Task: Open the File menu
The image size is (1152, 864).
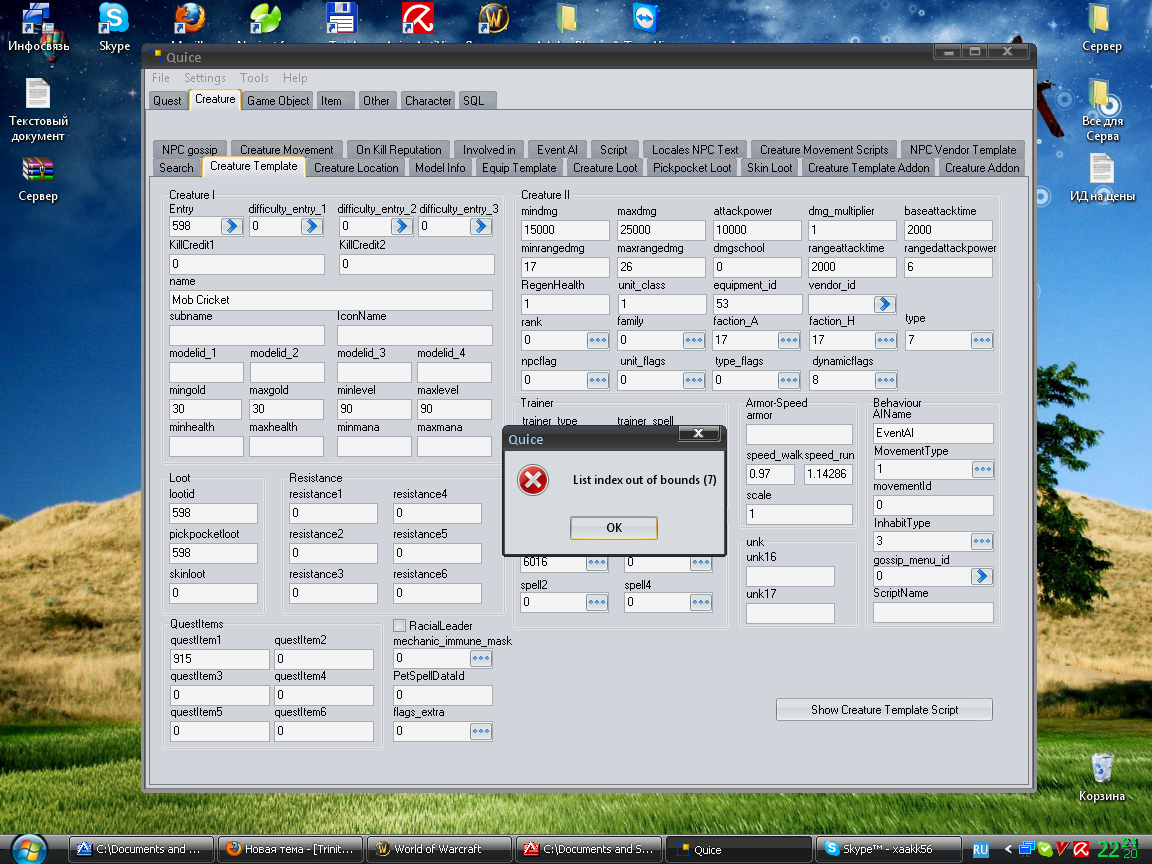Action: [161, 78]
